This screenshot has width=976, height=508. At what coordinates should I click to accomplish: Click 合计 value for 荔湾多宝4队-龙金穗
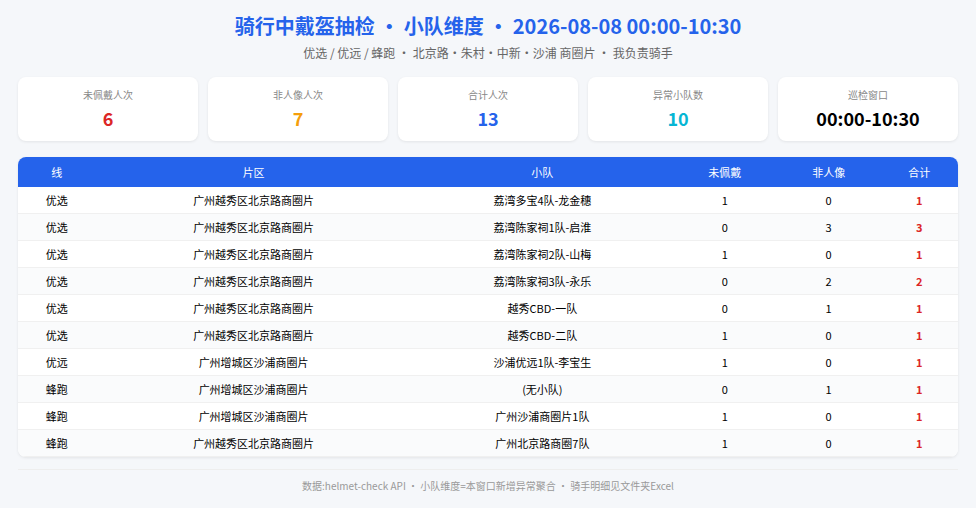click(919, 201)
